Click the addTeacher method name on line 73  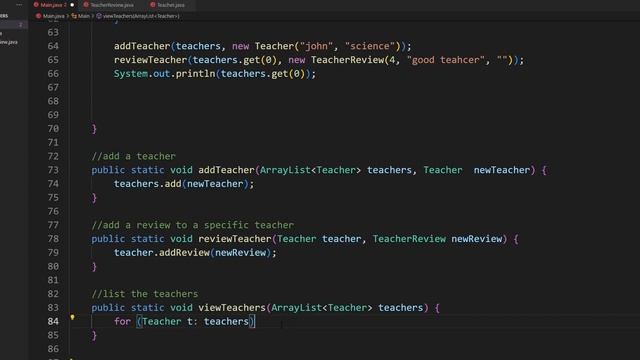227,170
